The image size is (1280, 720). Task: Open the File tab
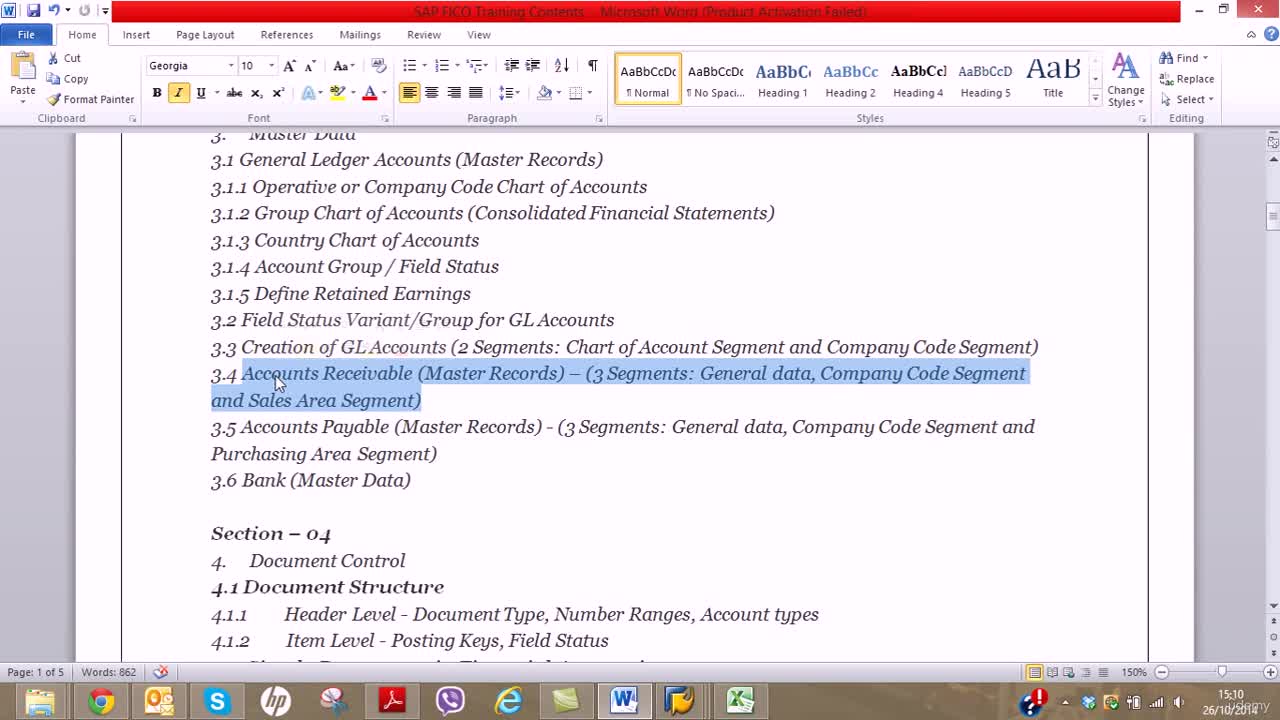point(26,35)
